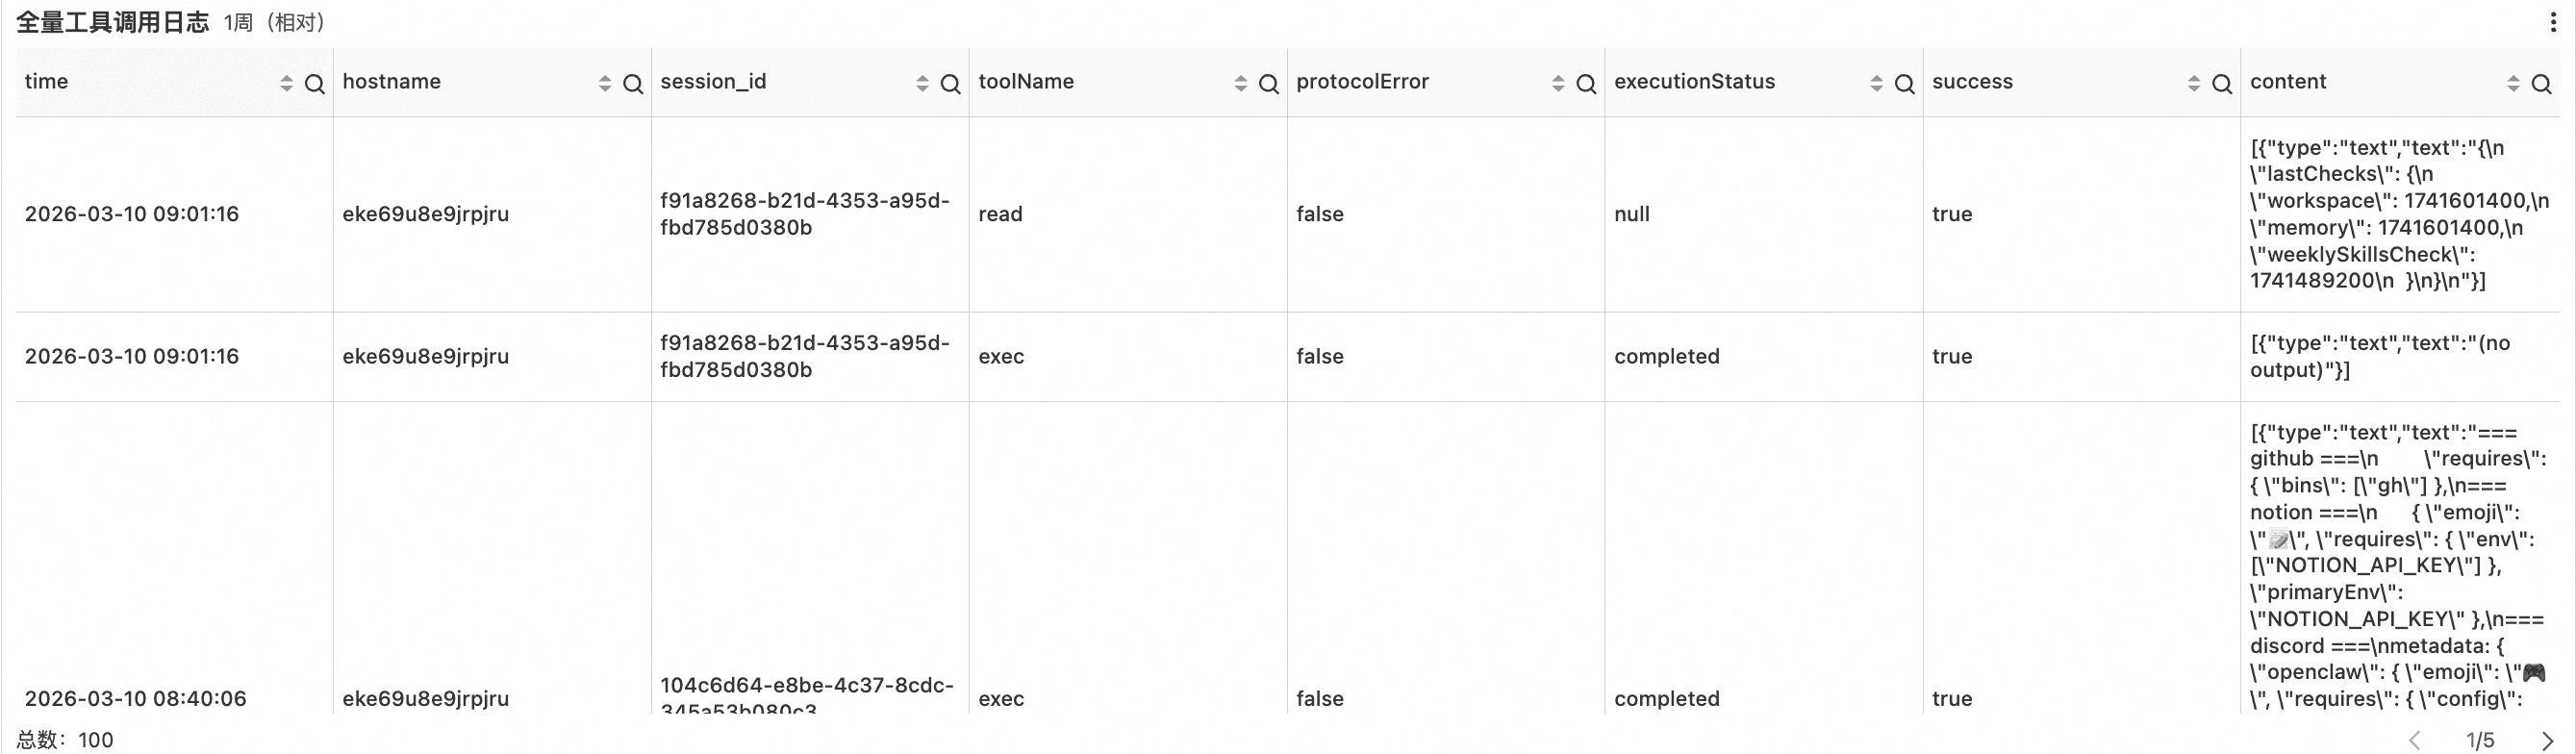Click the 1周(相对) time range label
The image size is (2576, 754).
coord(275,23)
